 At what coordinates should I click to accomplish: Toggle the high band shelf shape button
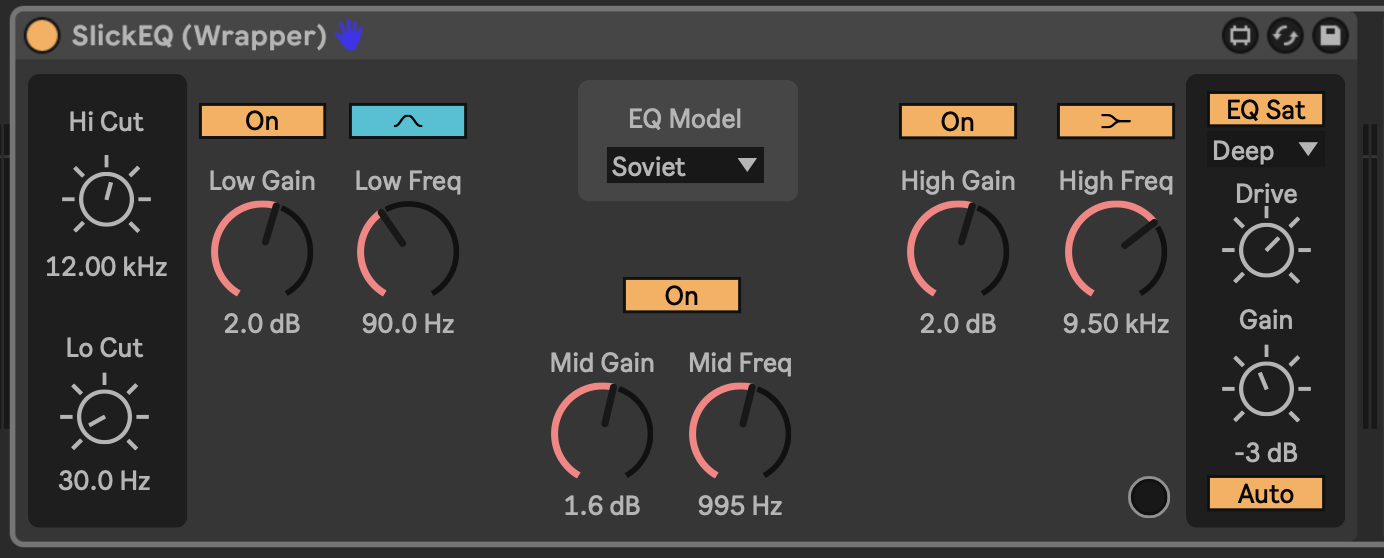point(1115,121)
